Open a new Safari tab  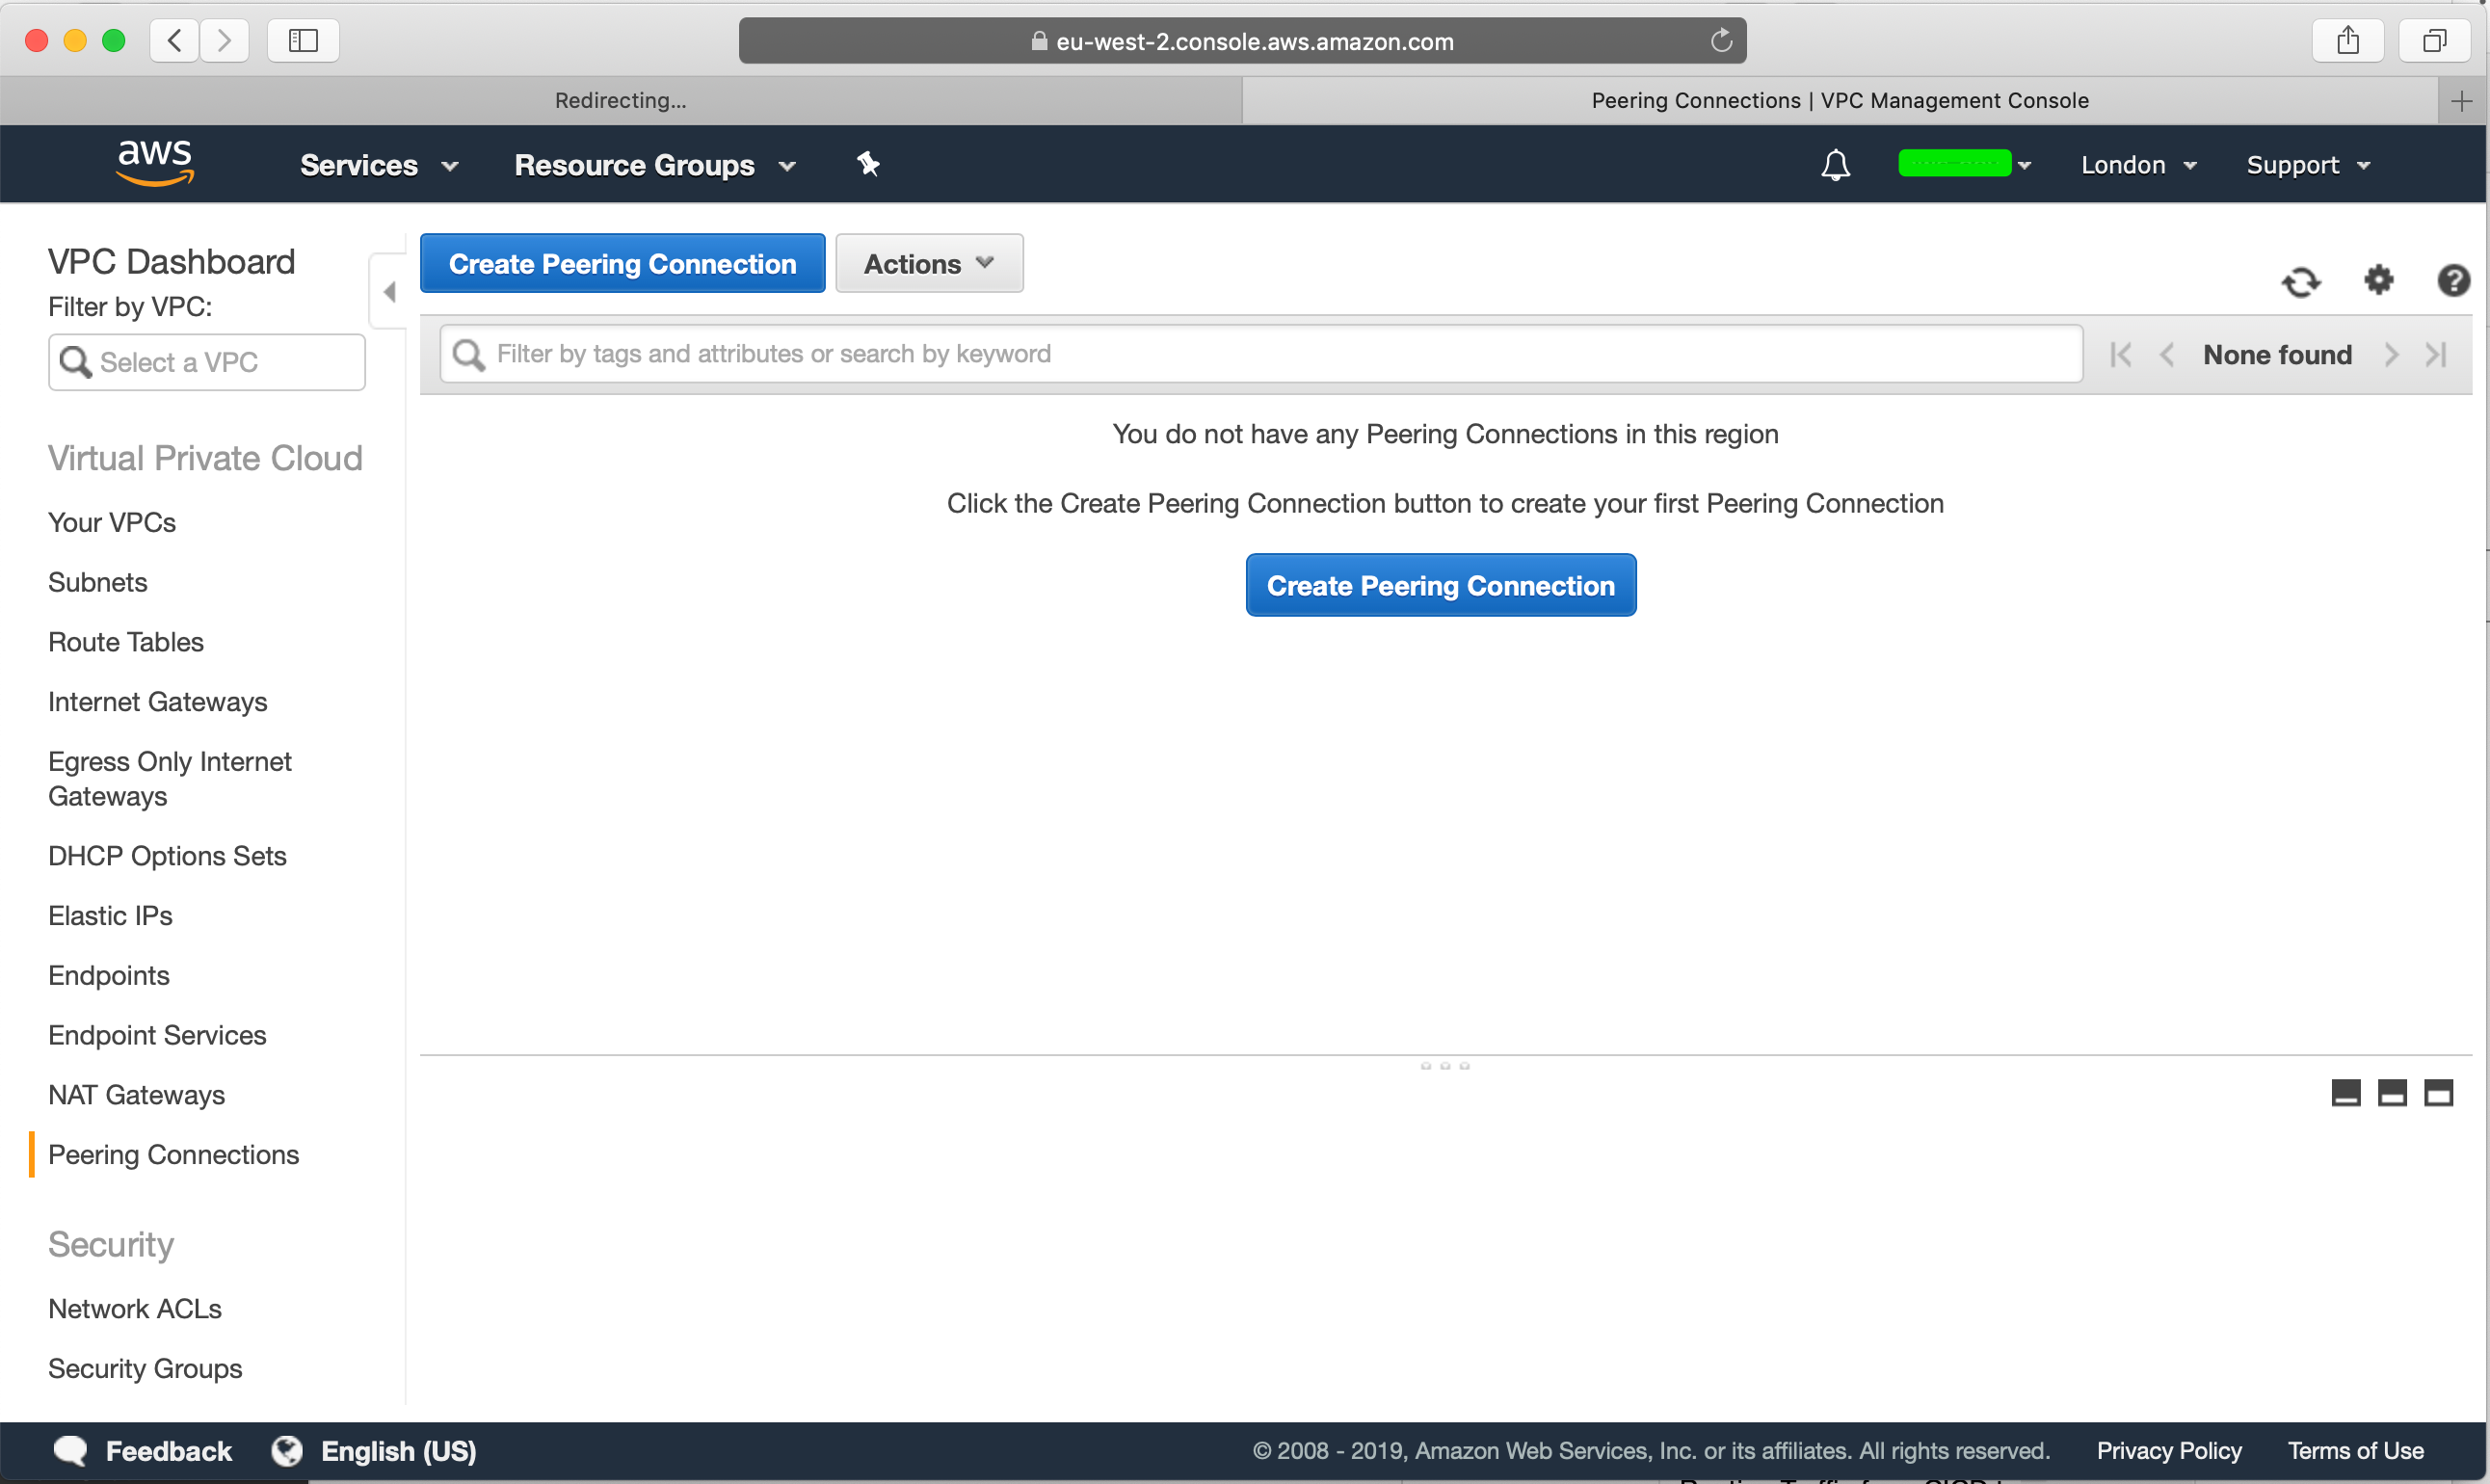point(2461,101)
